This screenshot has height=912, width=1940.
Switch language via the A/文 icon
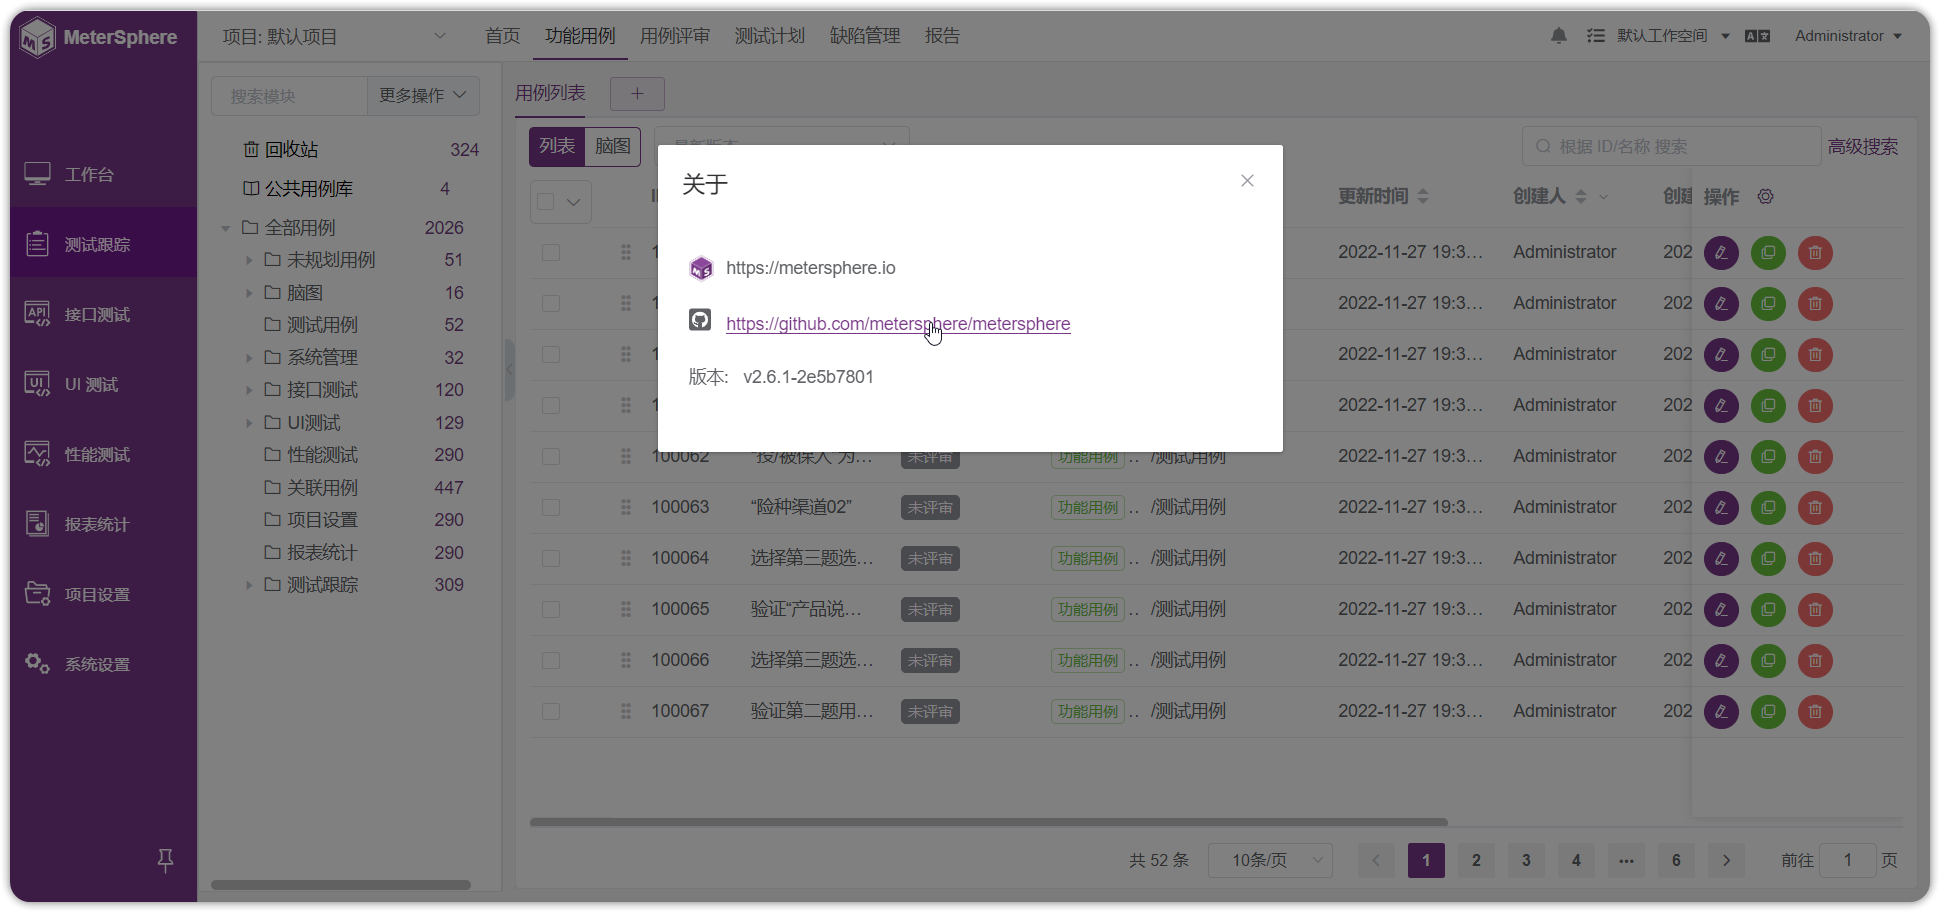point(1757,36)
